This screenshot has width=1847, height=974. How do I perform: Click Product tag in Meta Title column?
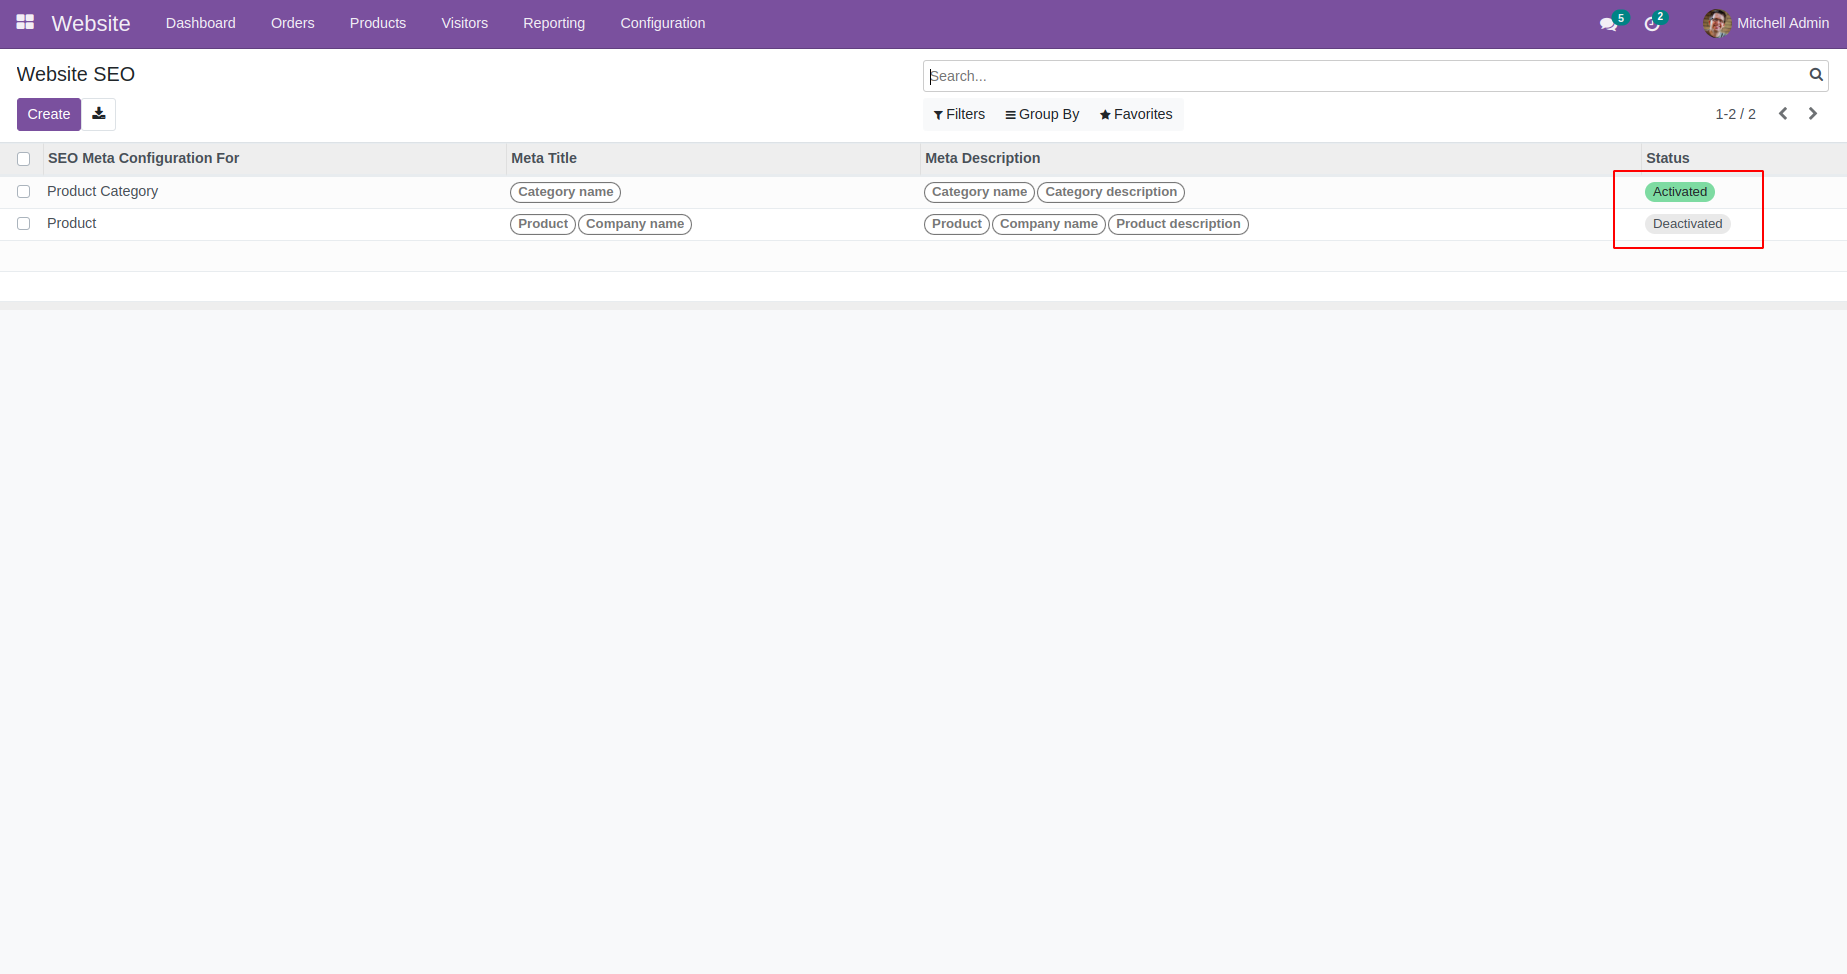pos(543,224)
